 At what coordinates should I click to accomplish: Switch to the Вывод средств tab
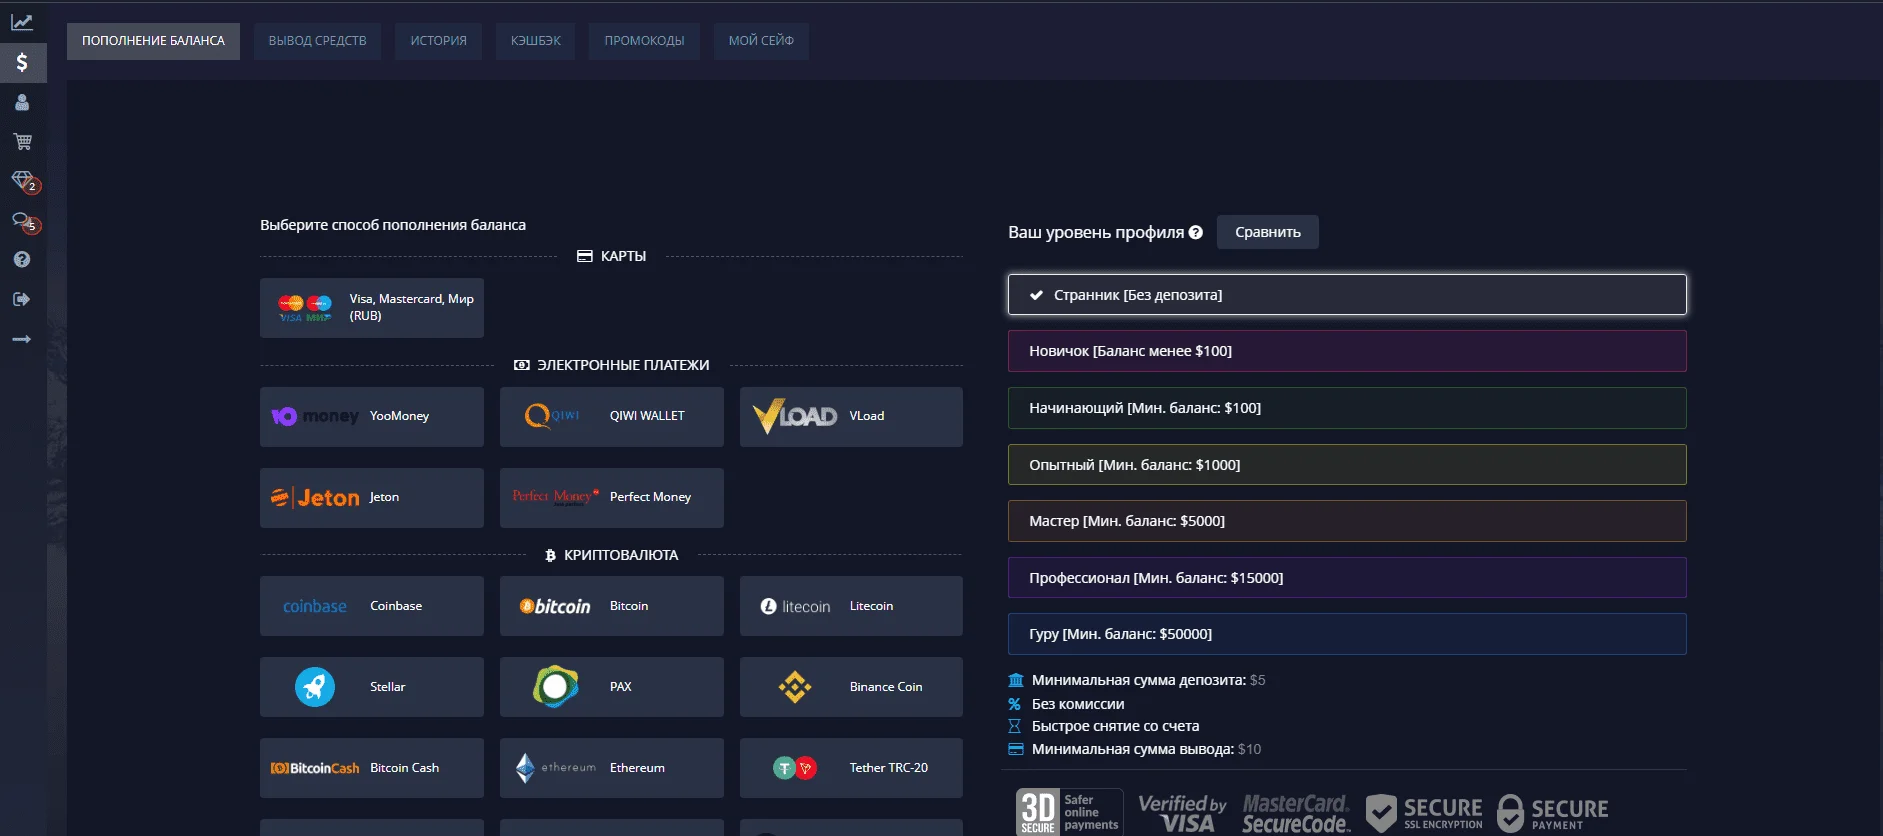click(317, 41)
